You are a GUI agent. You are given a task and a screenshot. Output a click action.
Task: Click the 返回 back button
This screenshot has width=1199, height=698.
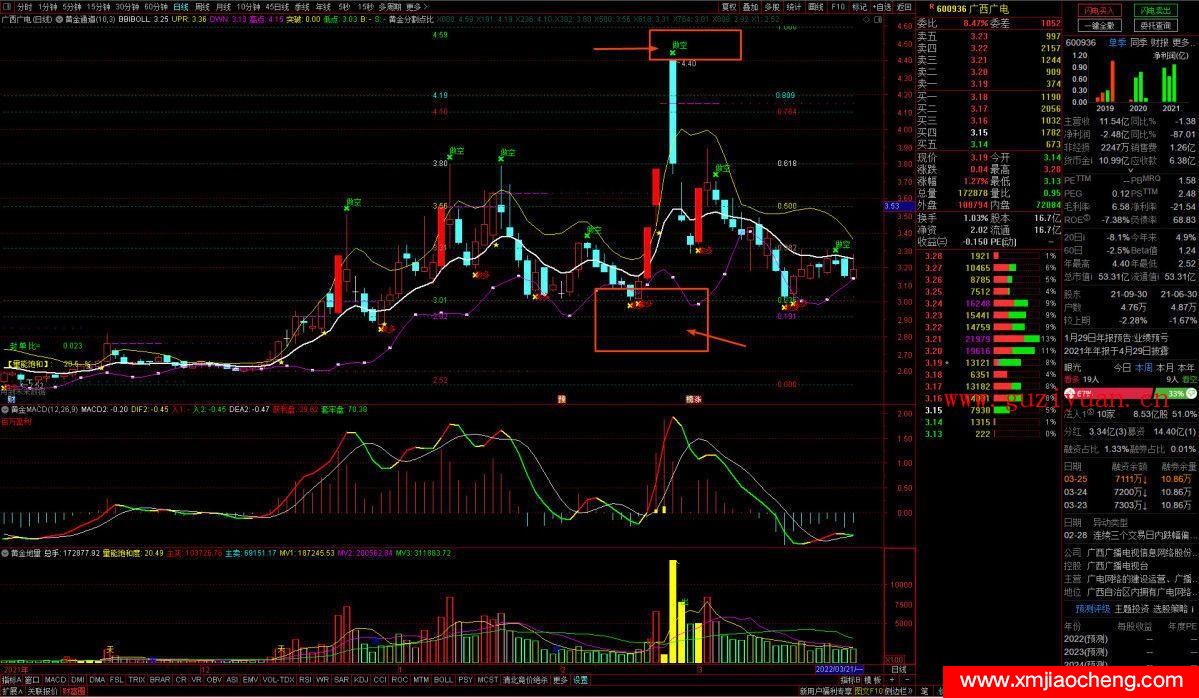pyautogui.click(x=904, y=6)
